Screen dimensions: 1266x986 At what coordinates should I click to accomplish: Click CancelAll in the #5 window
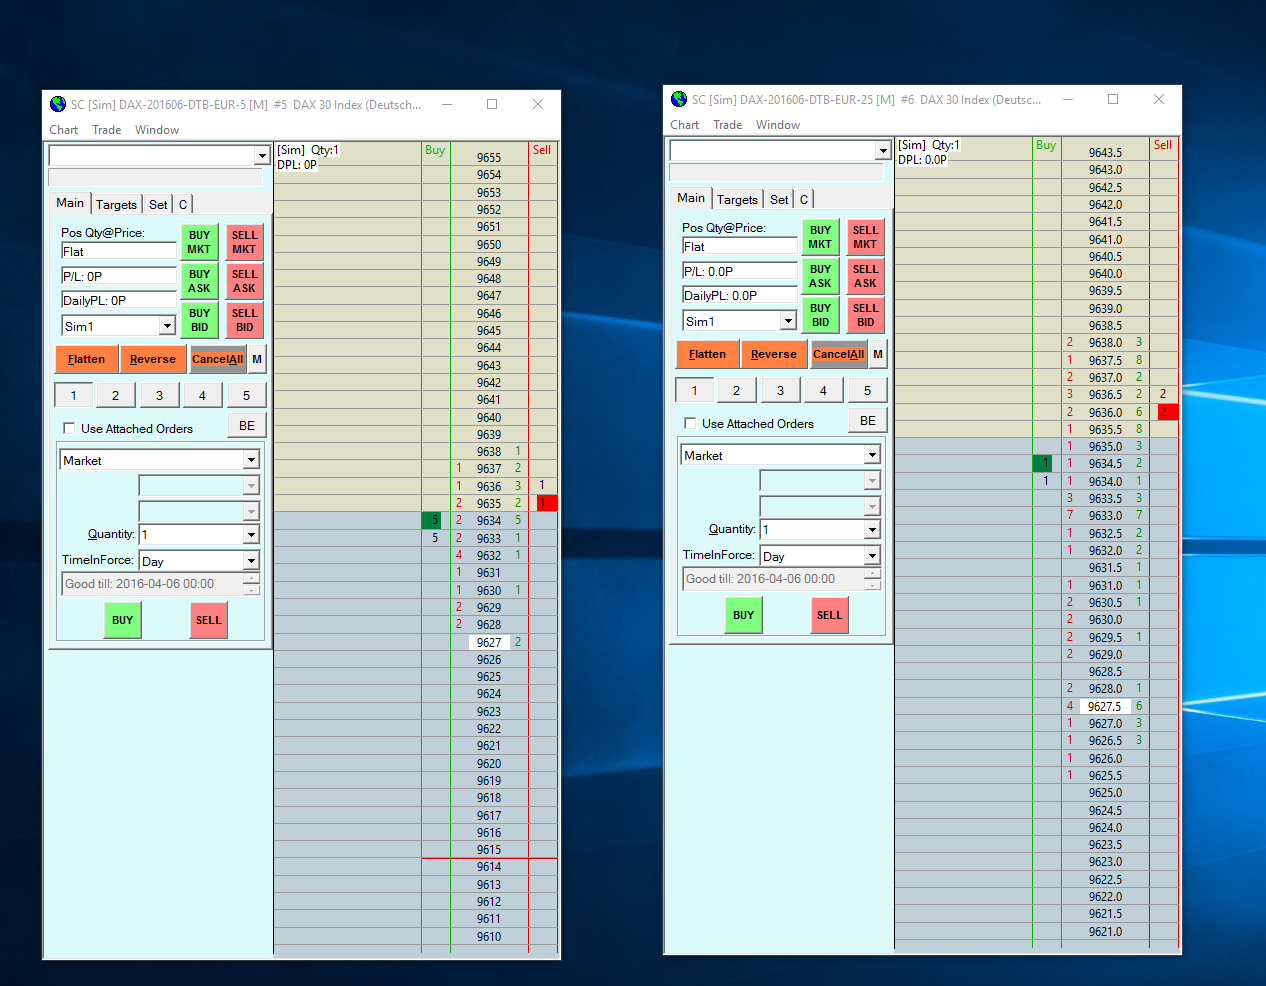pos(217,359)
